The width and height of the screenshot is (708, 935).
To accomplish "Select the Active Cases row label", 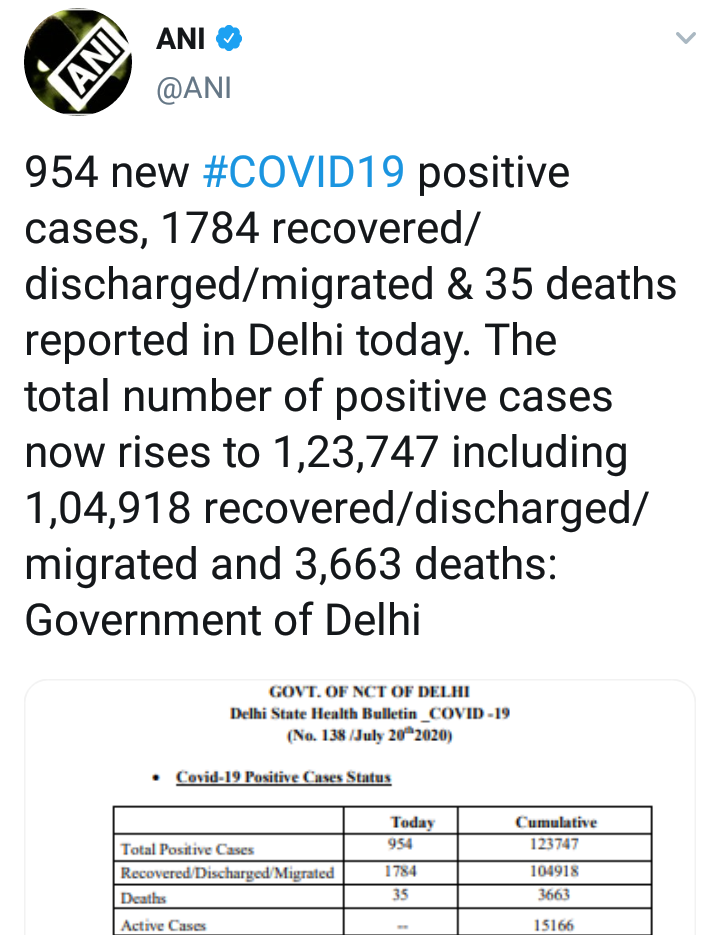I will pos(163,925).
